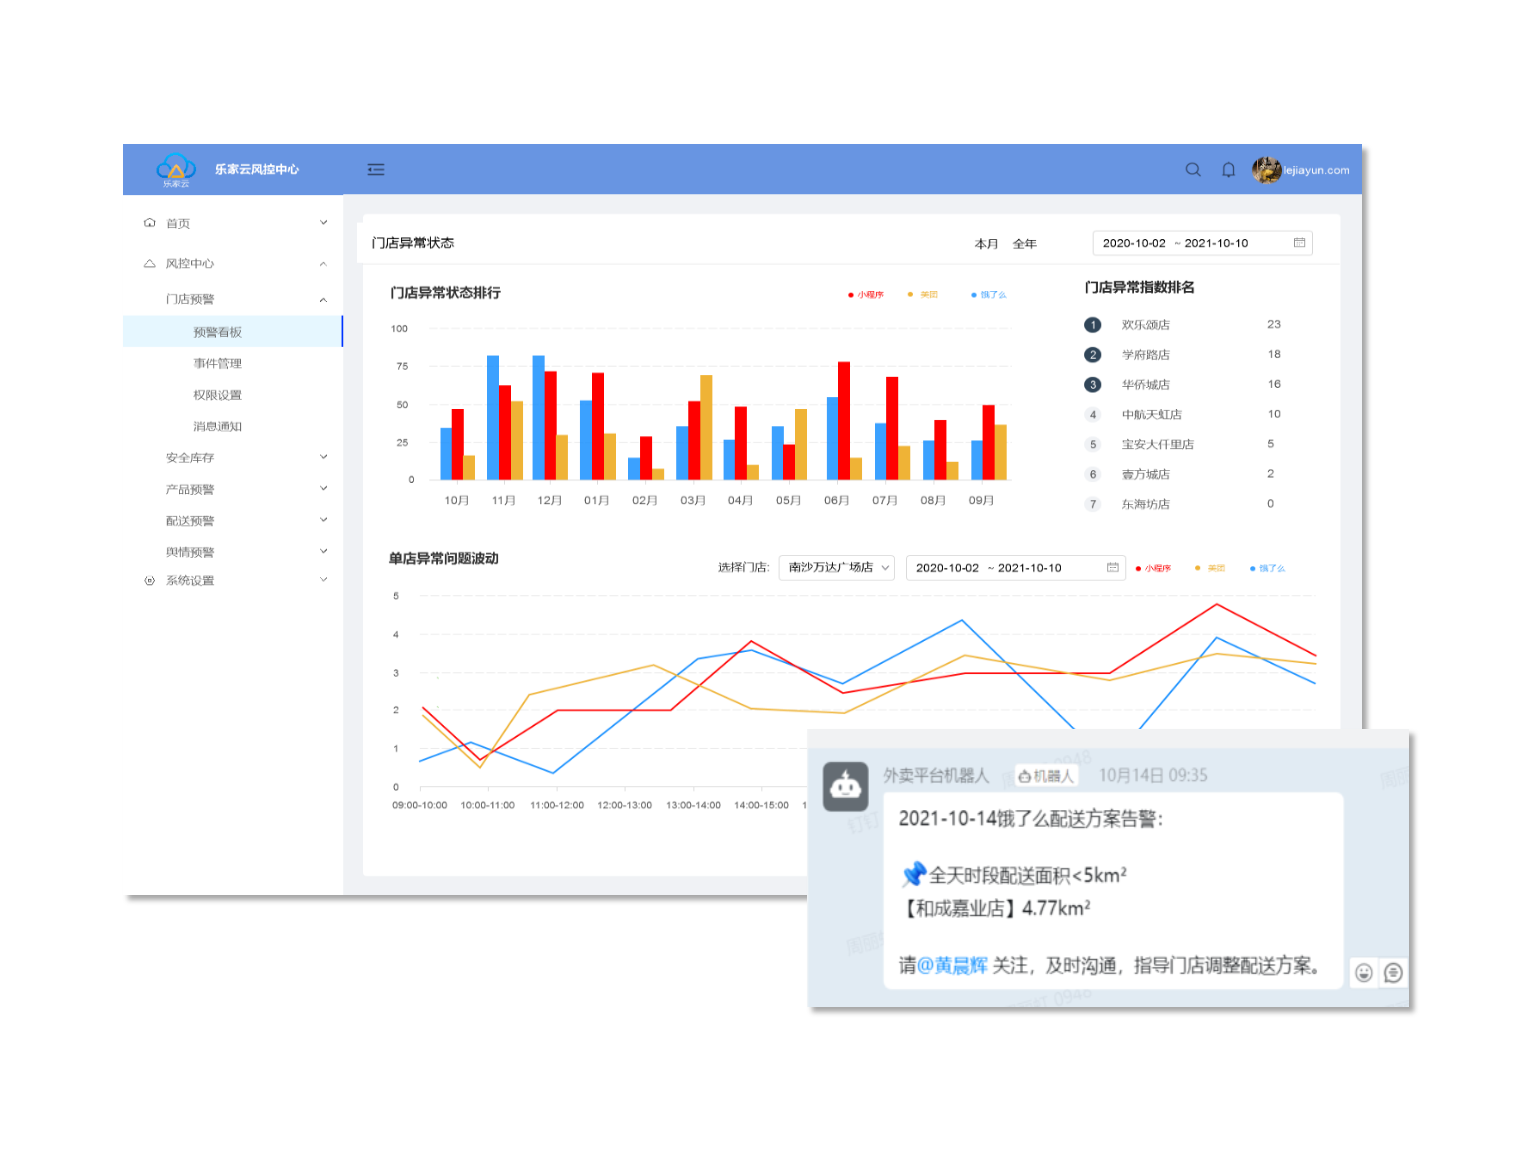The image size is (1532, 1150).
Task: Click the calendar icon in the top date range
Action: coord(1299,243)
